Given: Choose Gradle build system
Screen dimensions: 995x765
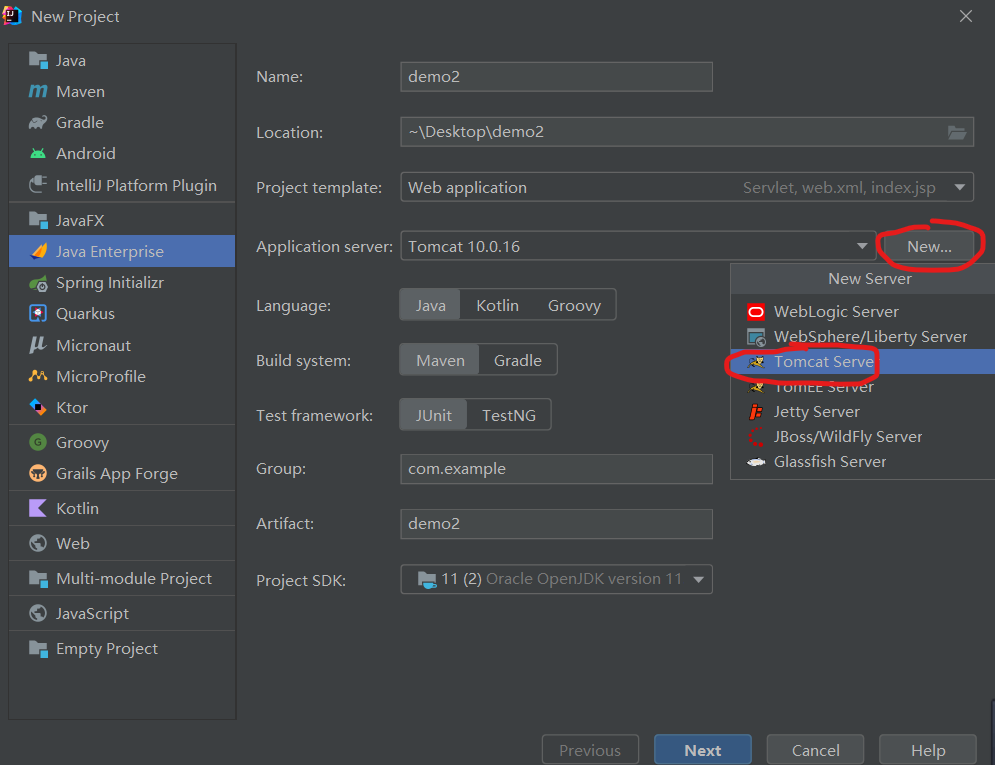Looking at the screenshot, I should [518, 360].
